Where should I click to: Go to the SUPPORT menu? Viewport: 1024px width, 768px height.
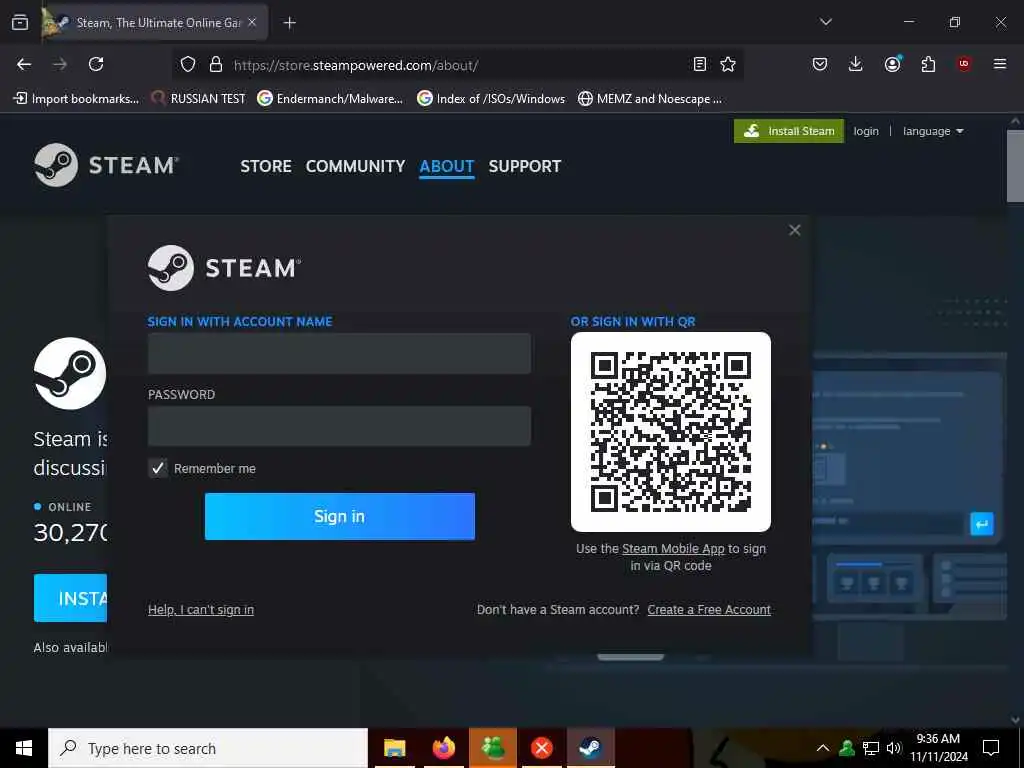(524, 167)
